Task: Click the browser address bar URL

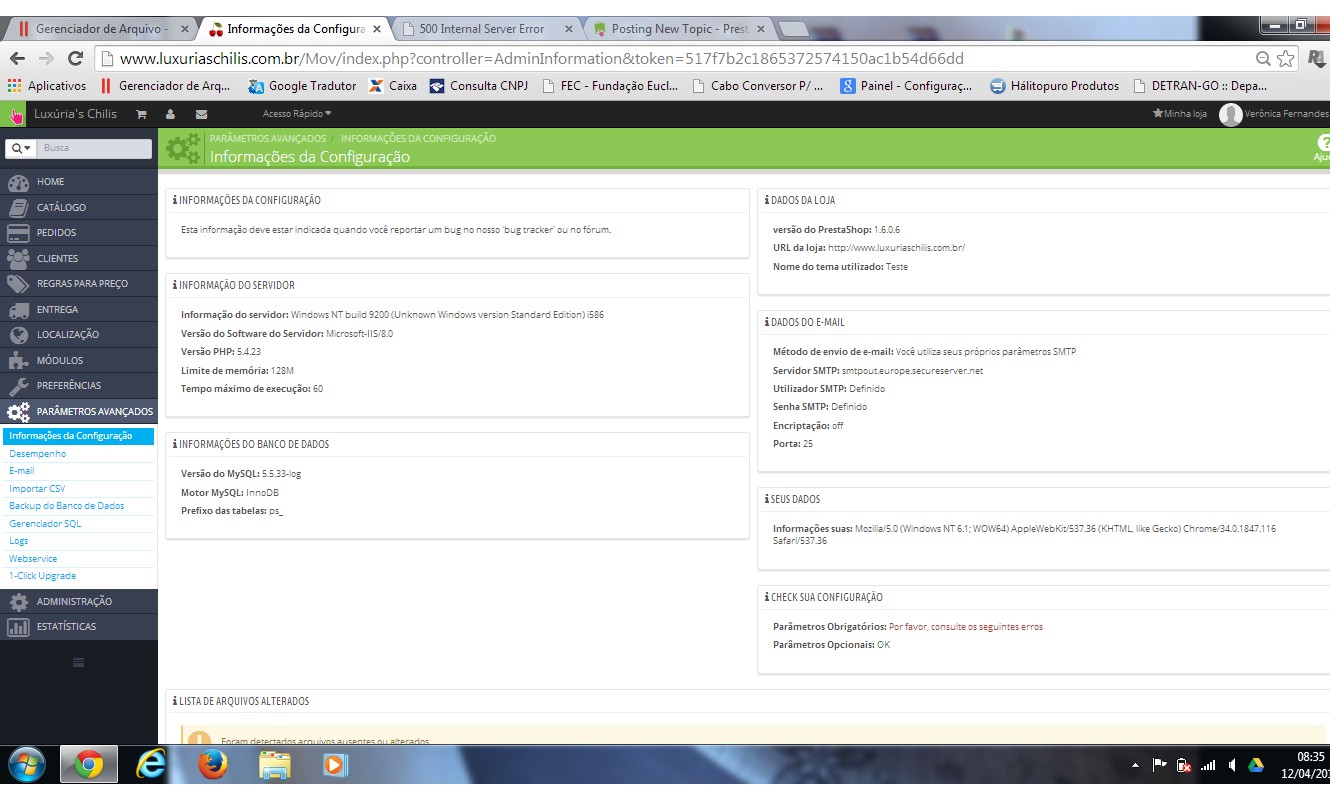Action: [x=542, y=58]
